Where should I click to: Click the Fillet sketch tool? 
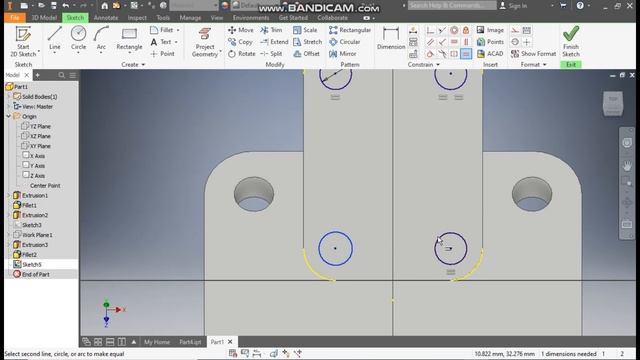[162, 30]
